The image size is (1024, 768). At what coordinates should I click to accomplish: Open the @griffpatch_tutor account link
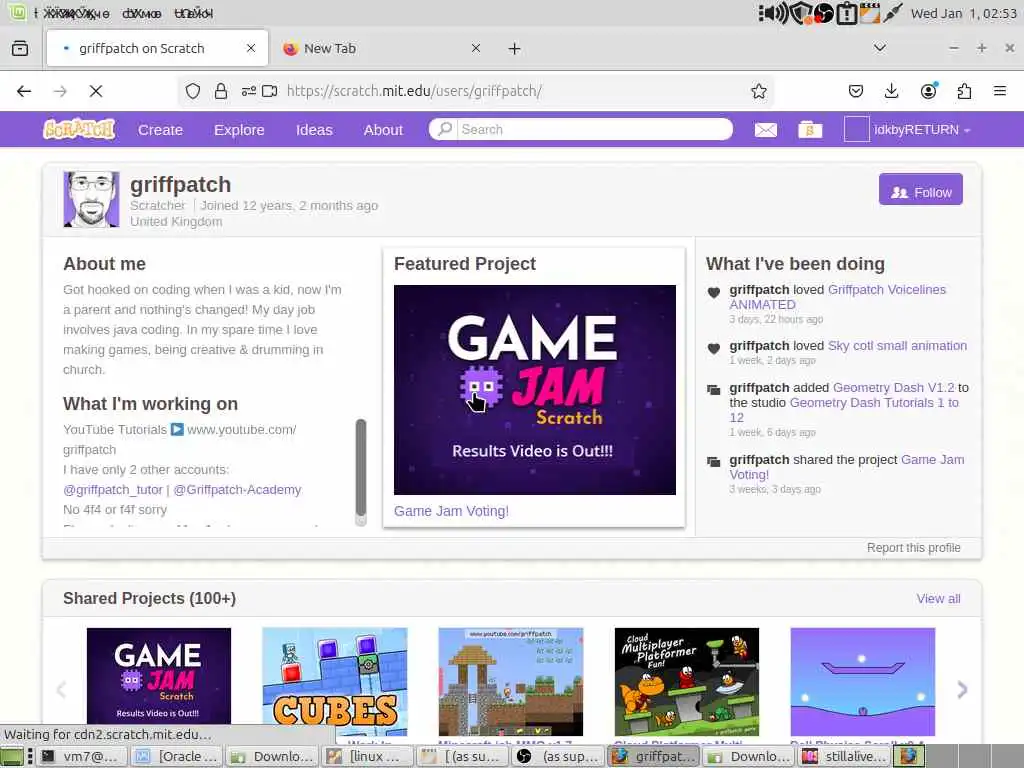tap(113, 489)
